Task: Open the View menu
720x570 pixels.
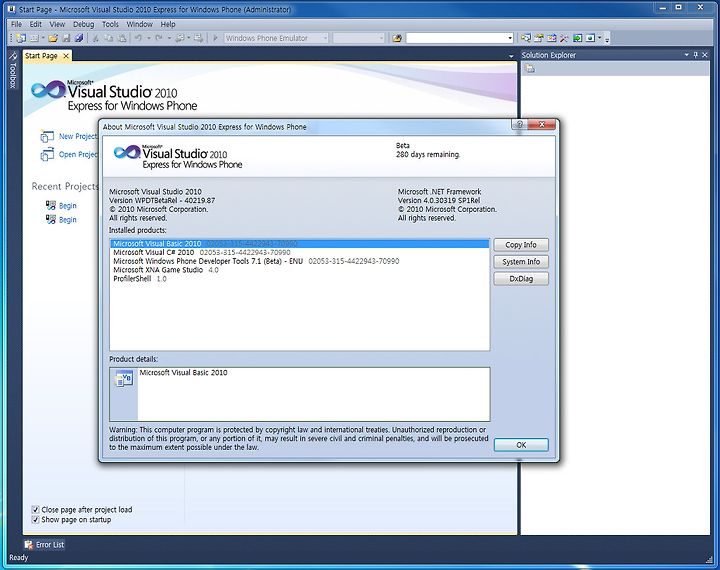Action: 57,24
